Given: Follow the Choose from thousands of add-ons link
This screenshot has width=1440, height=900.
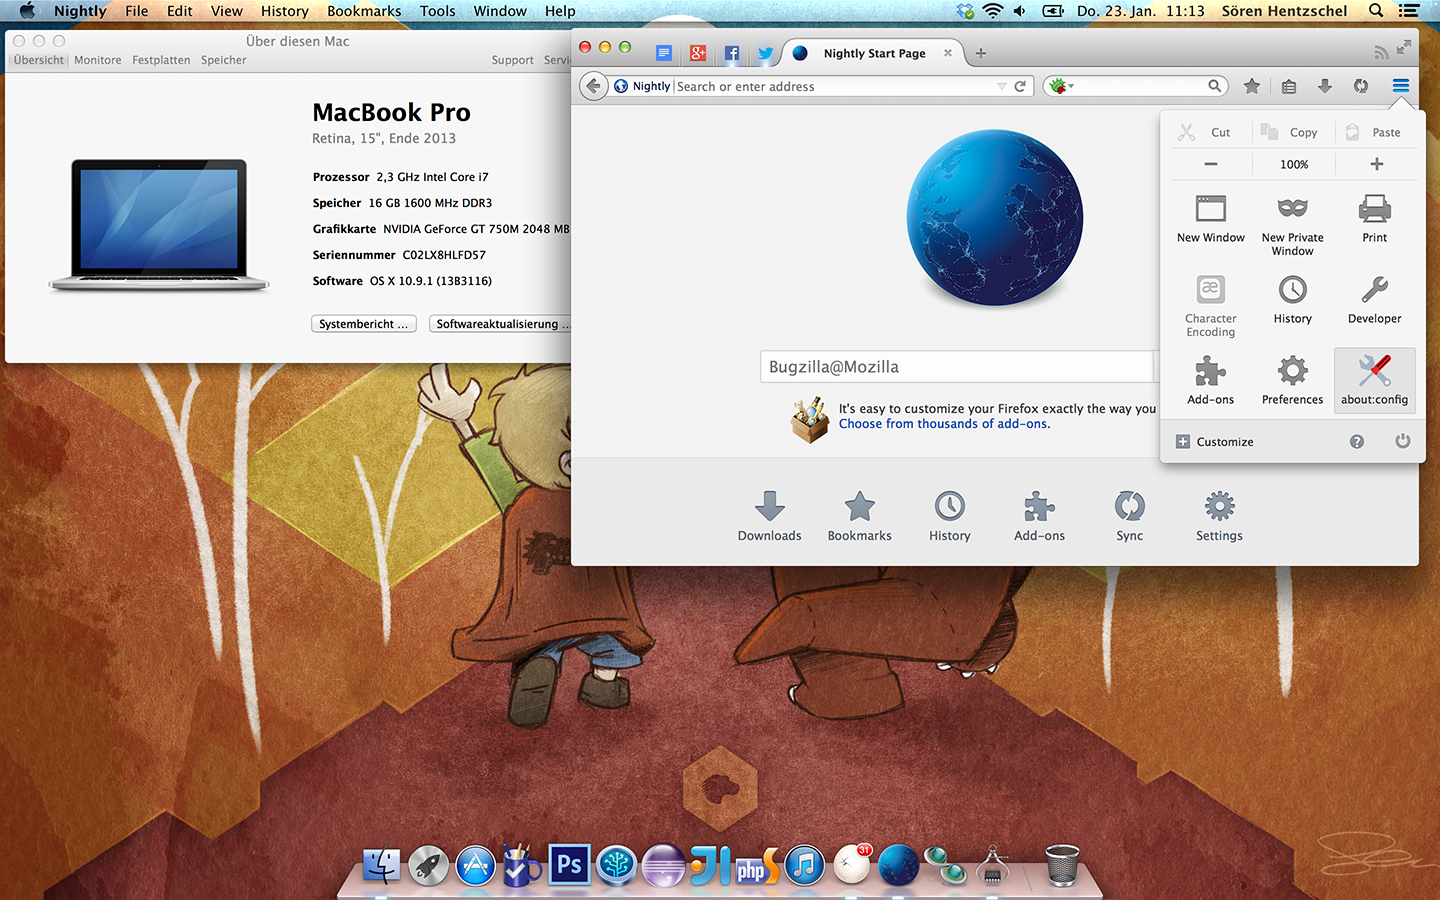Looking at the screenshot, I should 944,424.
